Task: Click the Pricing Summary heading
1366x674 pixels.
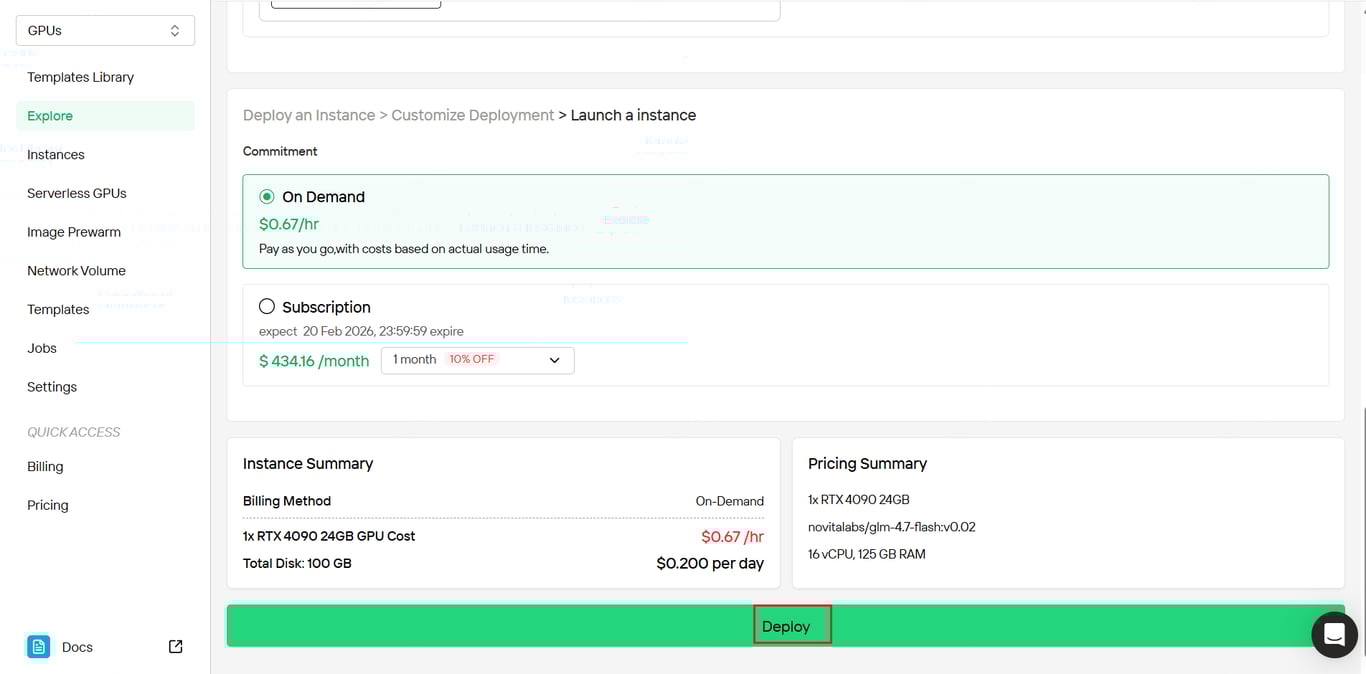Action: tap(867, 464)
